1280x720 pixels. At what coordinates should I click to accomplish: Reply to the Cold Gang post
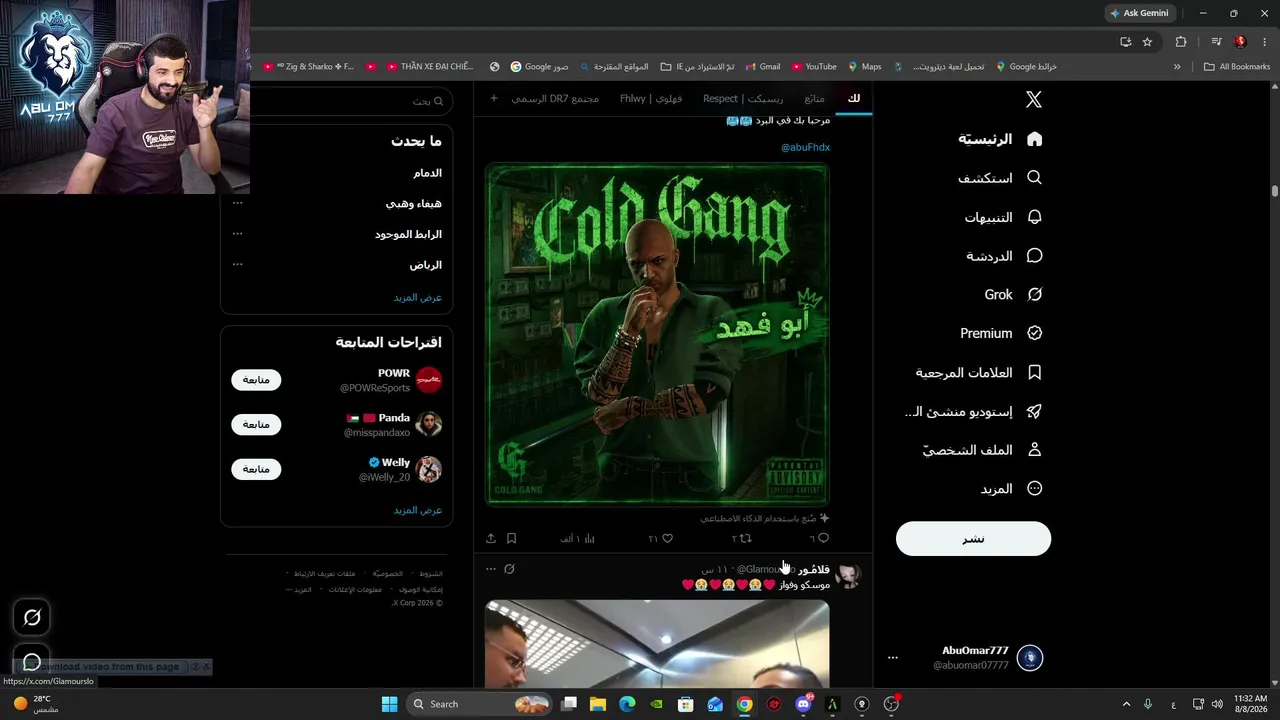point(819,538)
